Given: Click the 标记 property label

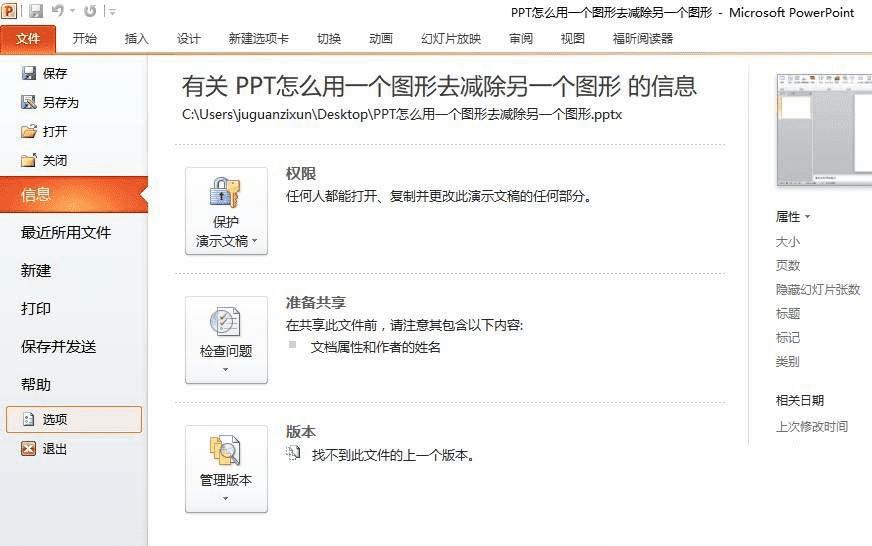Looking at the screenshot, I should (788, 337).
